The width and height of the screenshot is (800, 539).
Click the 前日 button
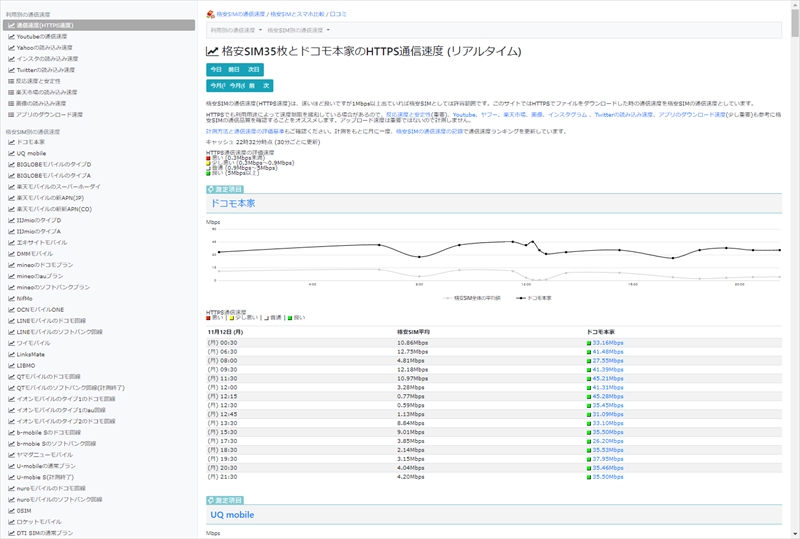click(x=234, y=69)
